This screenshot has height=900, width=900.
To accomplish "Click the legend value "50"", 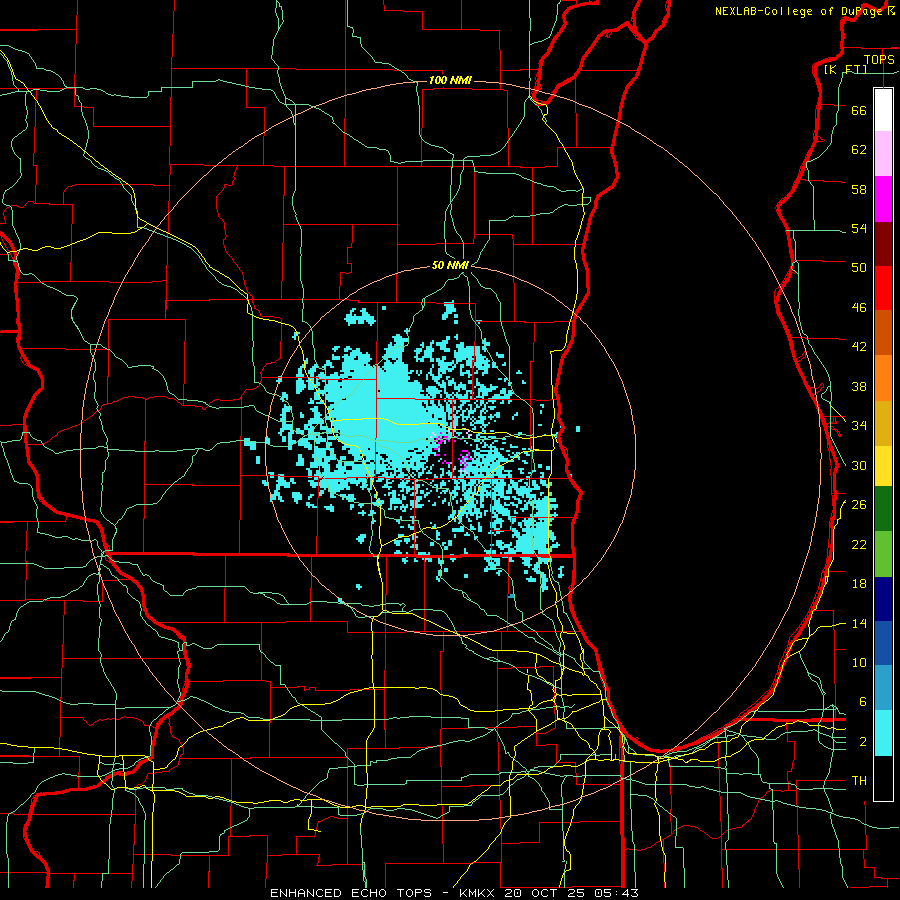I will (859, 267).
